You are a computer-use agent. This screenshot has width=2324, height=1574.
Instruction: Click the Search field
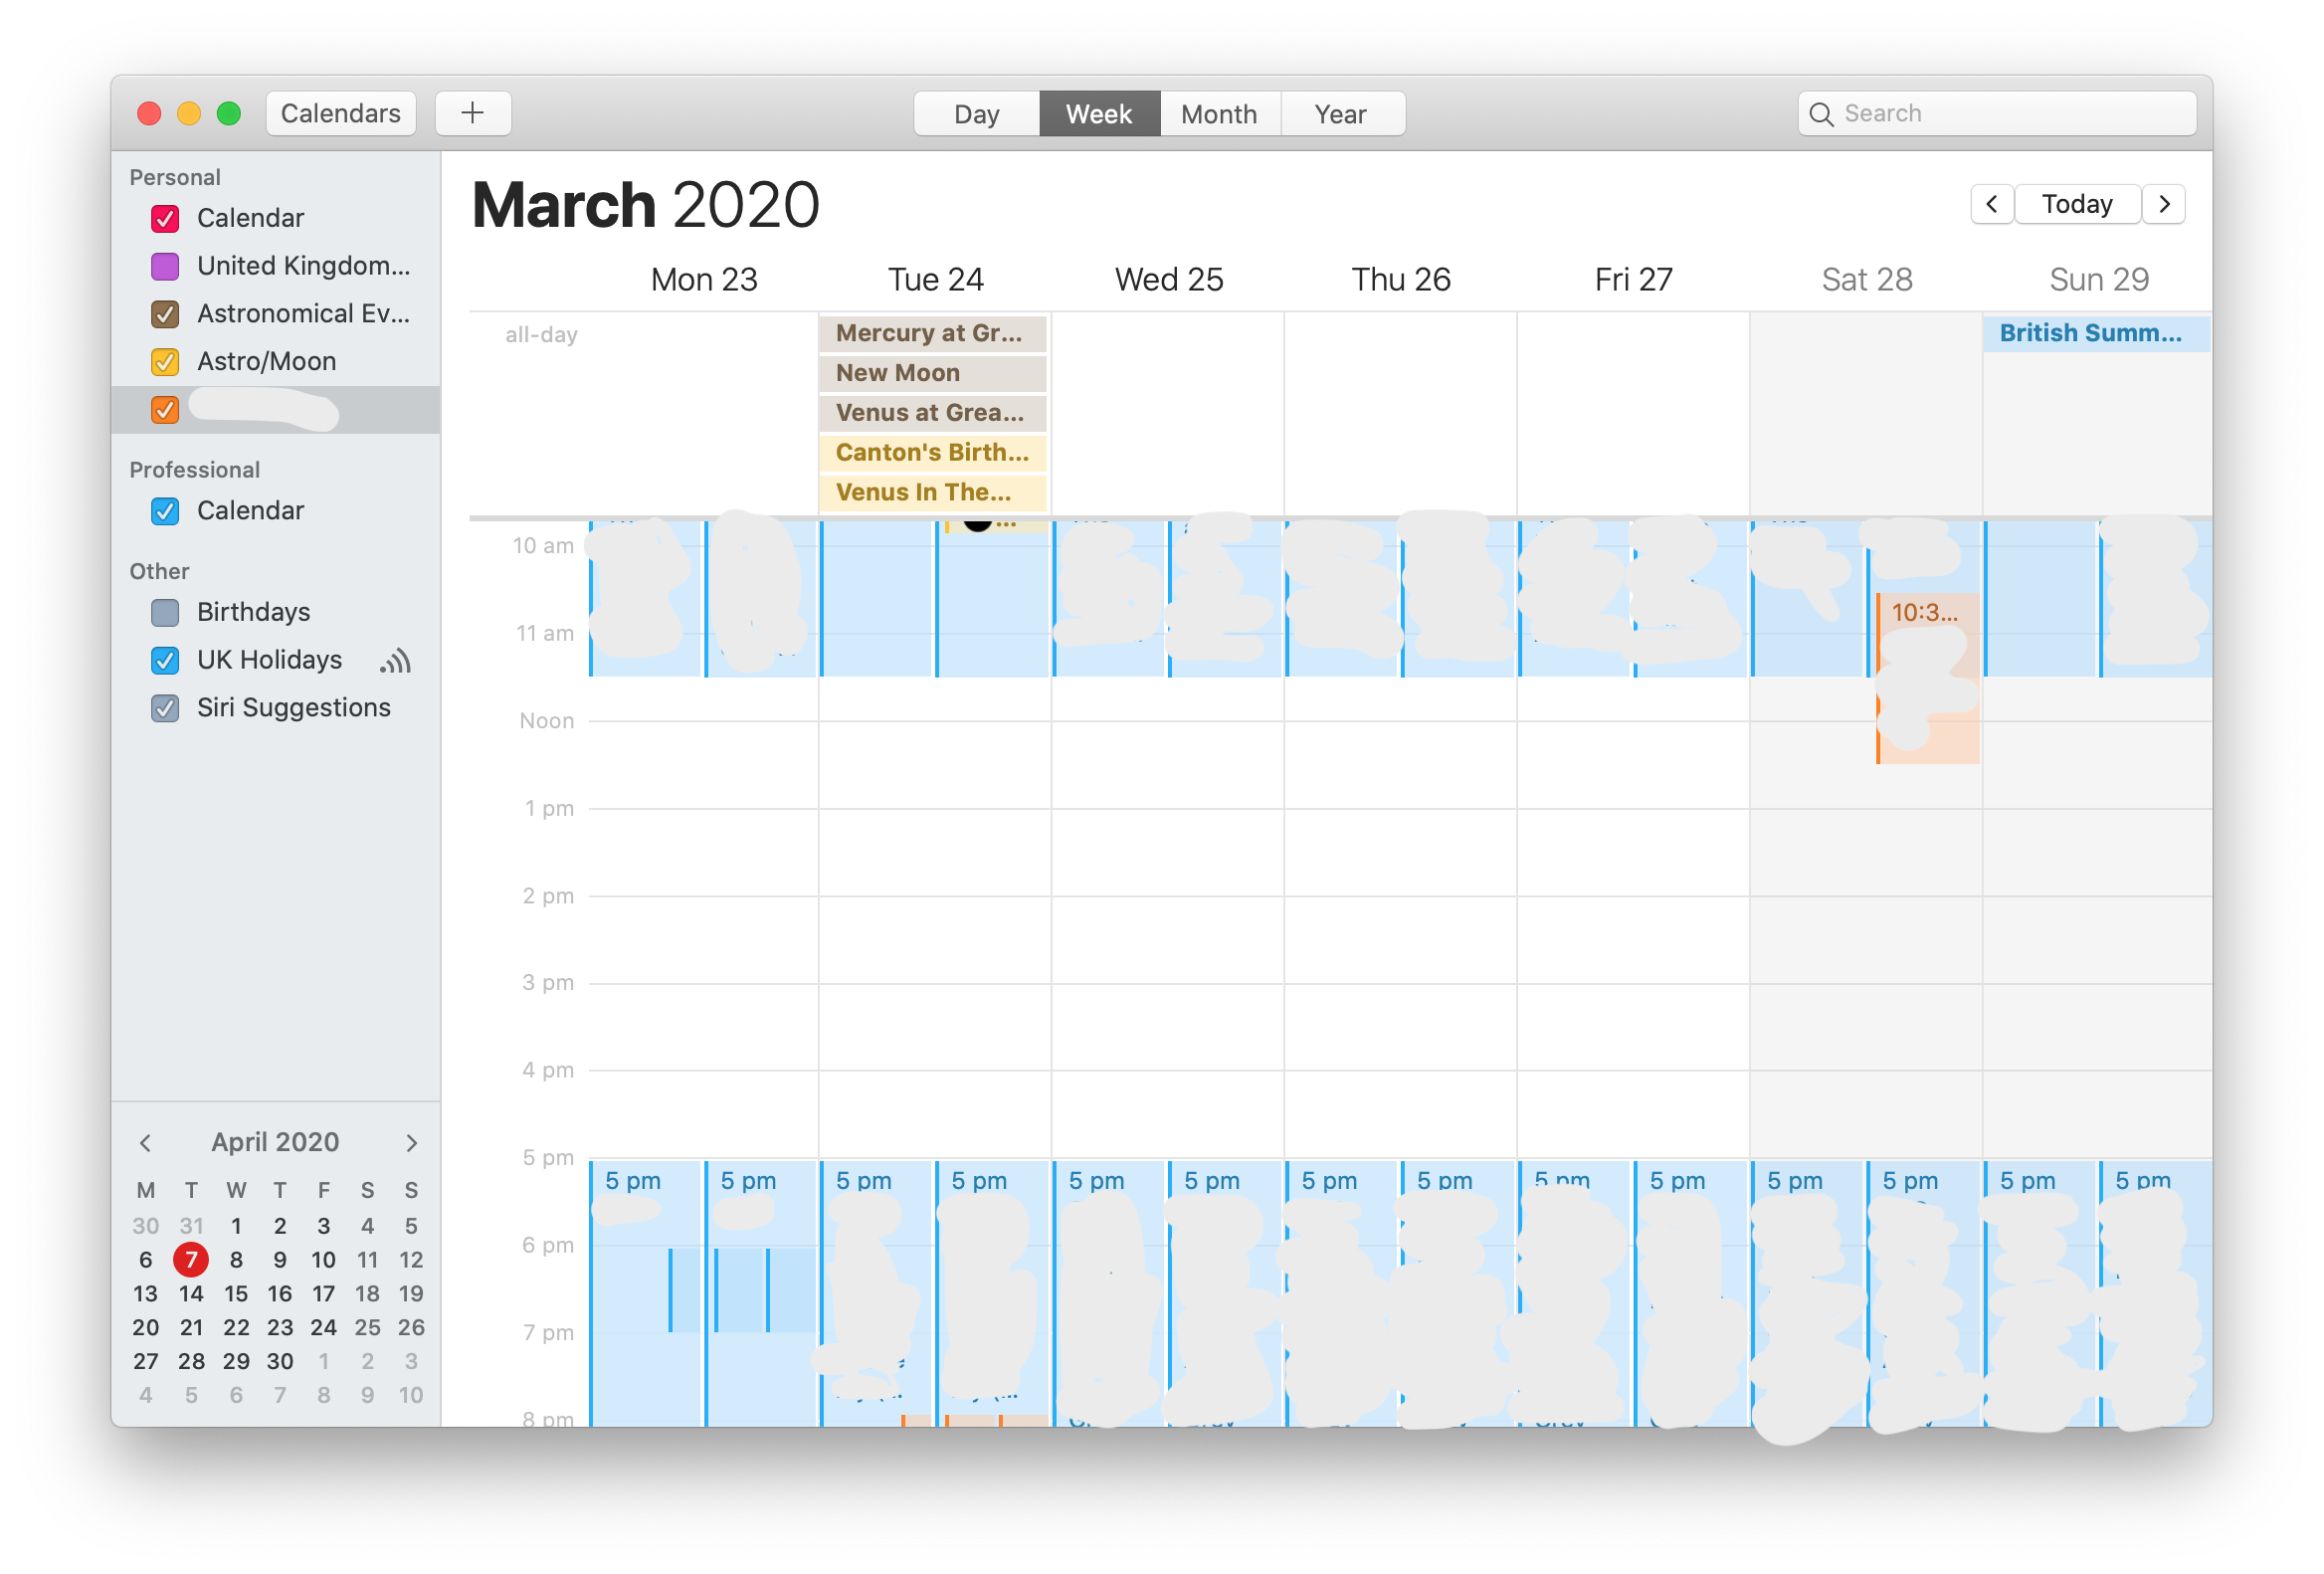point(1997,113)
